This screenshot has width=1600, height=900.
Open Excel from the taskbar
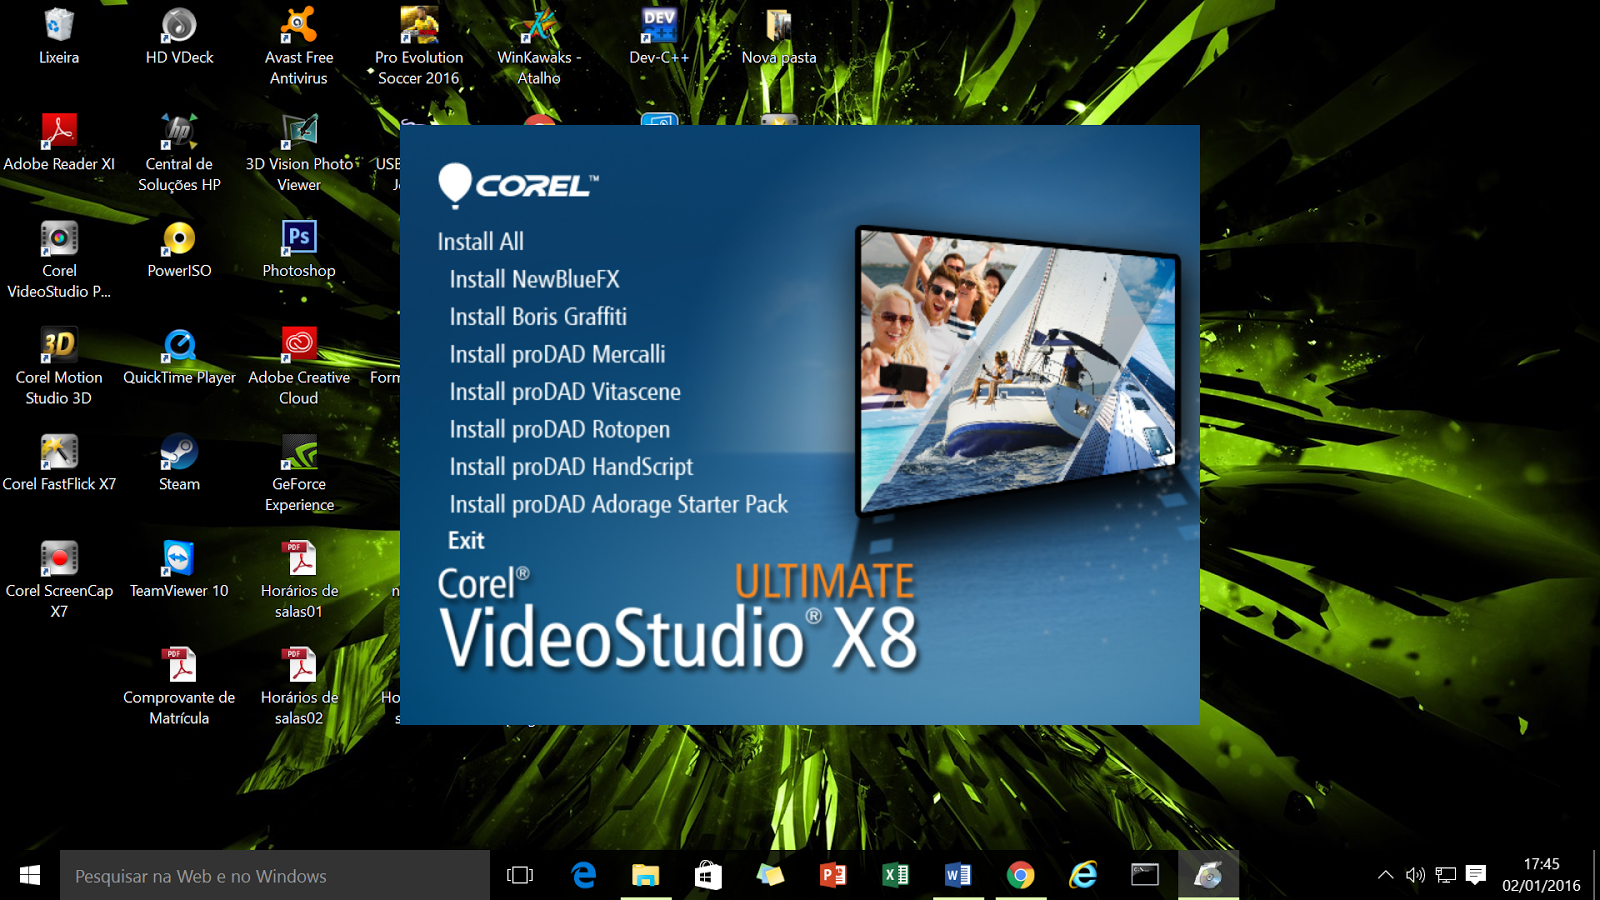[x=896, y=876]
